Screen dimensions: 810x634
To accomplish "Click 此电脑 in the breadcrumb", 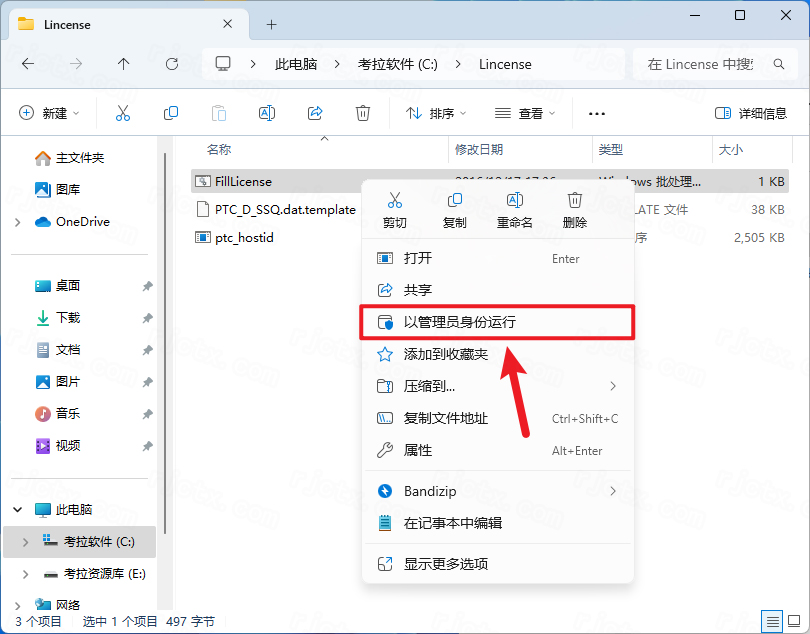I will point(296,64).
